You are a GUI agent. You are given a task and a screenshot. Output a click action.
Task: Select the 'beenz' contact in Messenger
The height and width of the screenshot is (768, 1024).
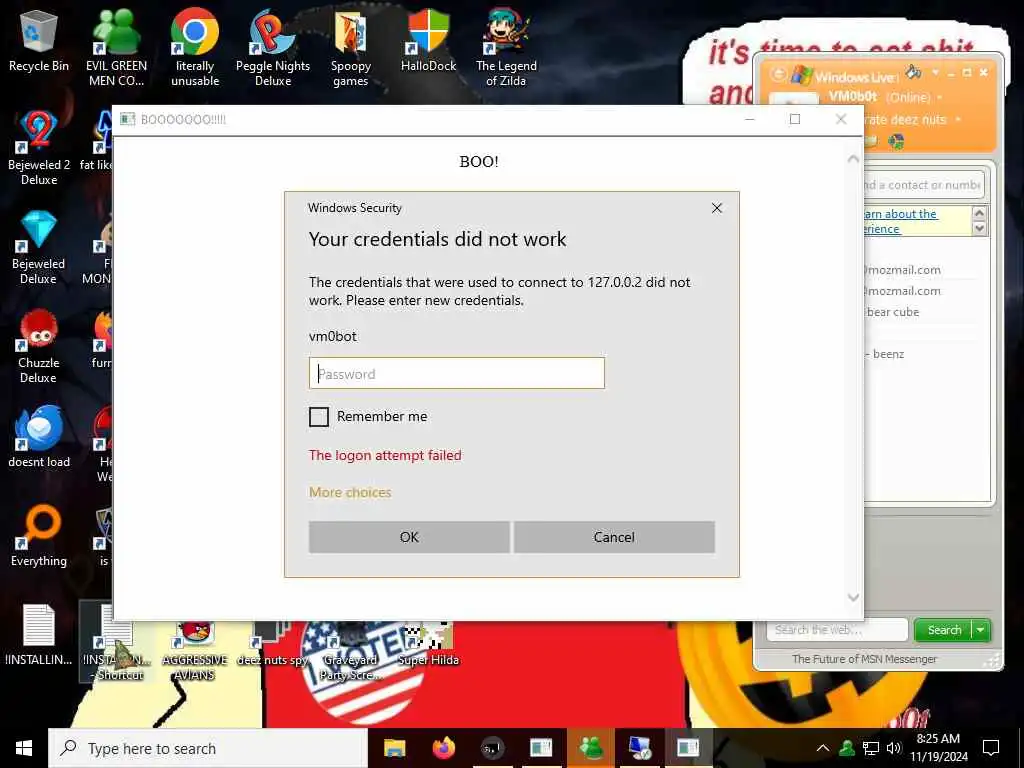click(x=888, y=354)
